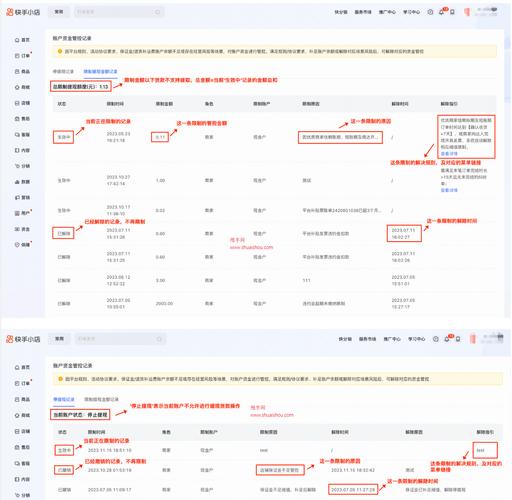Click search magnifier icon in upper screenshot search box
512x500 pixels.
(x=158, y=12)
